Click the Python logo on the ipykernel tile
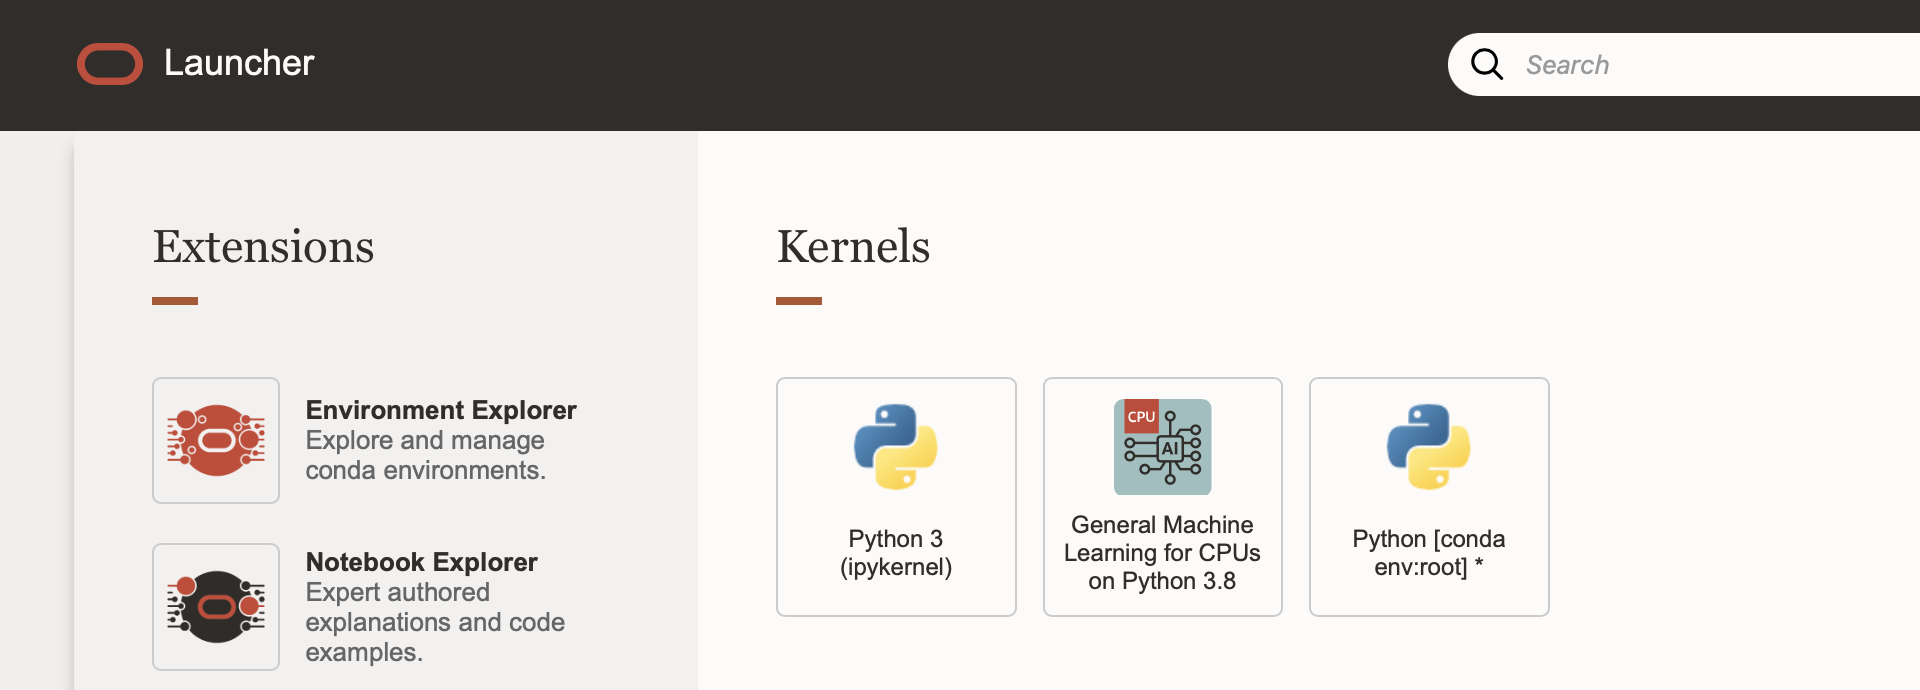Screen dimensions: 1920x690 pos(896,447)
